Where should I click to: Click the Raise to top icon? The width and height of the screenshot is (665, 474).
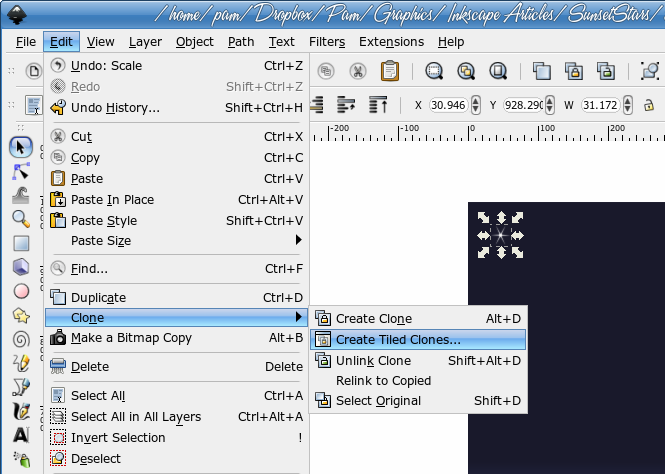point(378,105)
